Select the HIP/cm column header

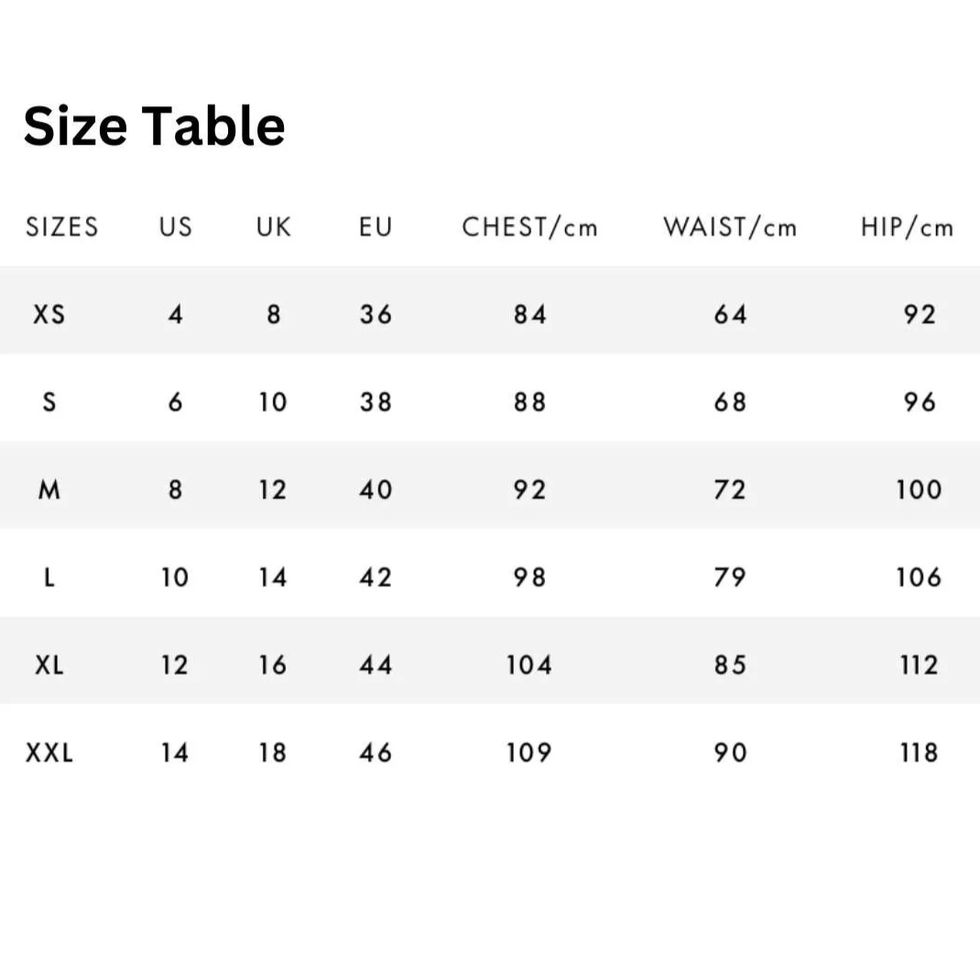tap(907, 227)
